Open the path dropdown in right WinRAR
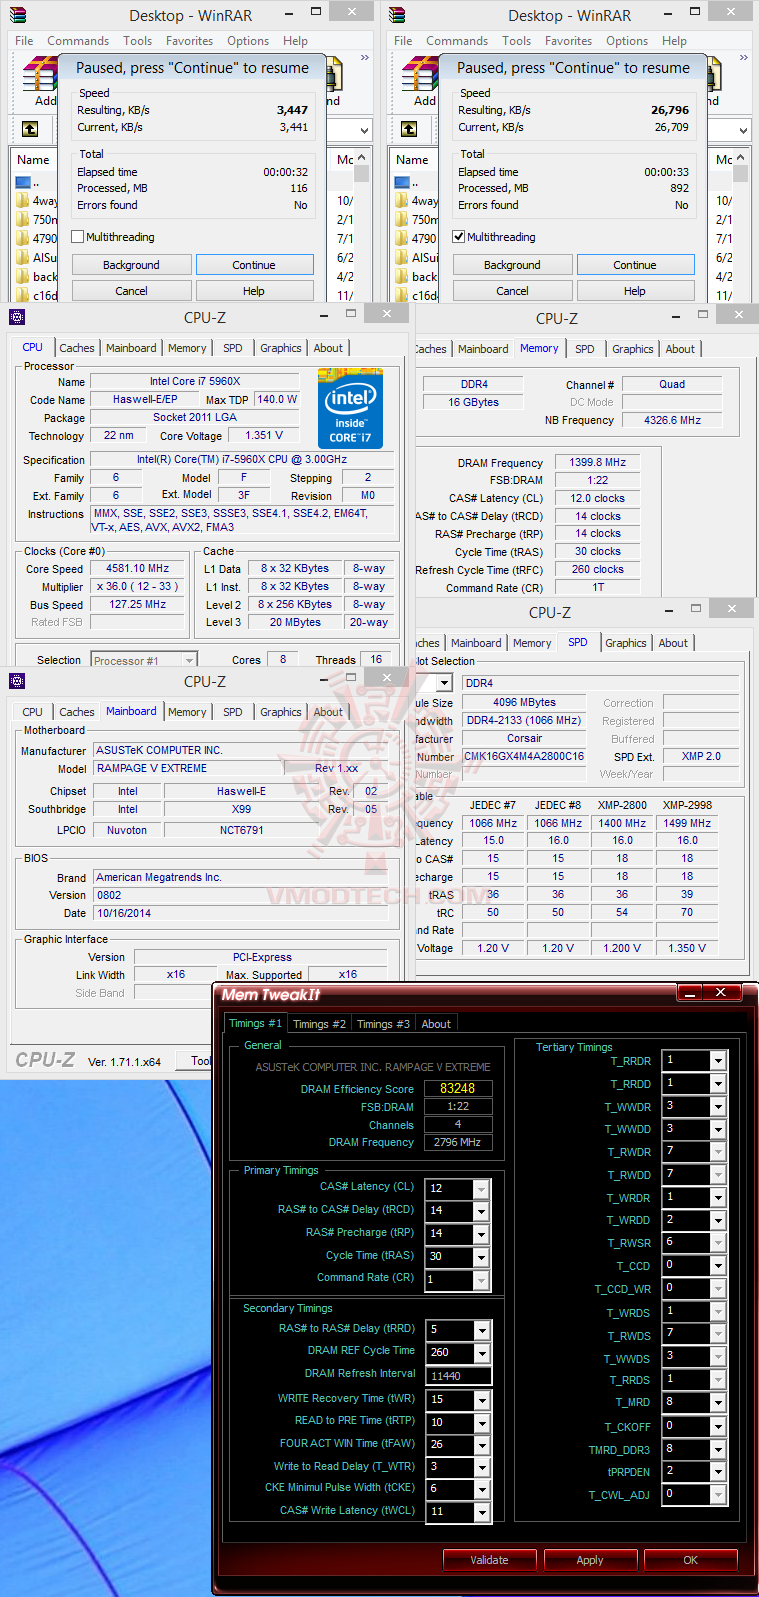Image resolution: width=759 pixels, height=1597 pixels. point(743,130)
